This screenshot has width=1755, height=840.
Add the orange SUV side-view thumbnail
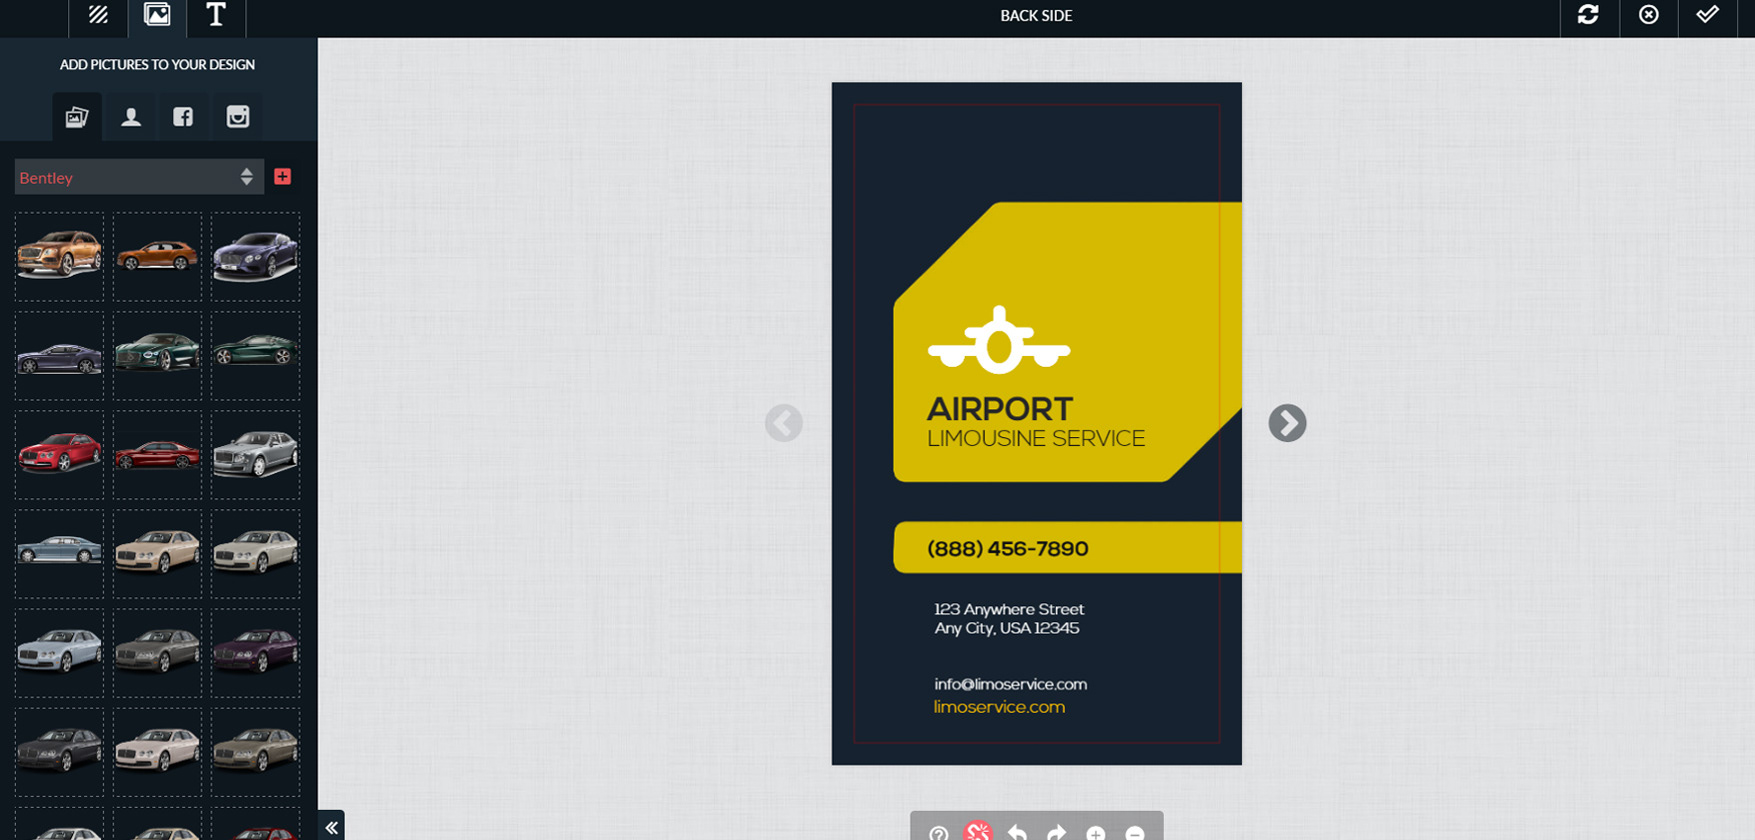tap(157, 256)
